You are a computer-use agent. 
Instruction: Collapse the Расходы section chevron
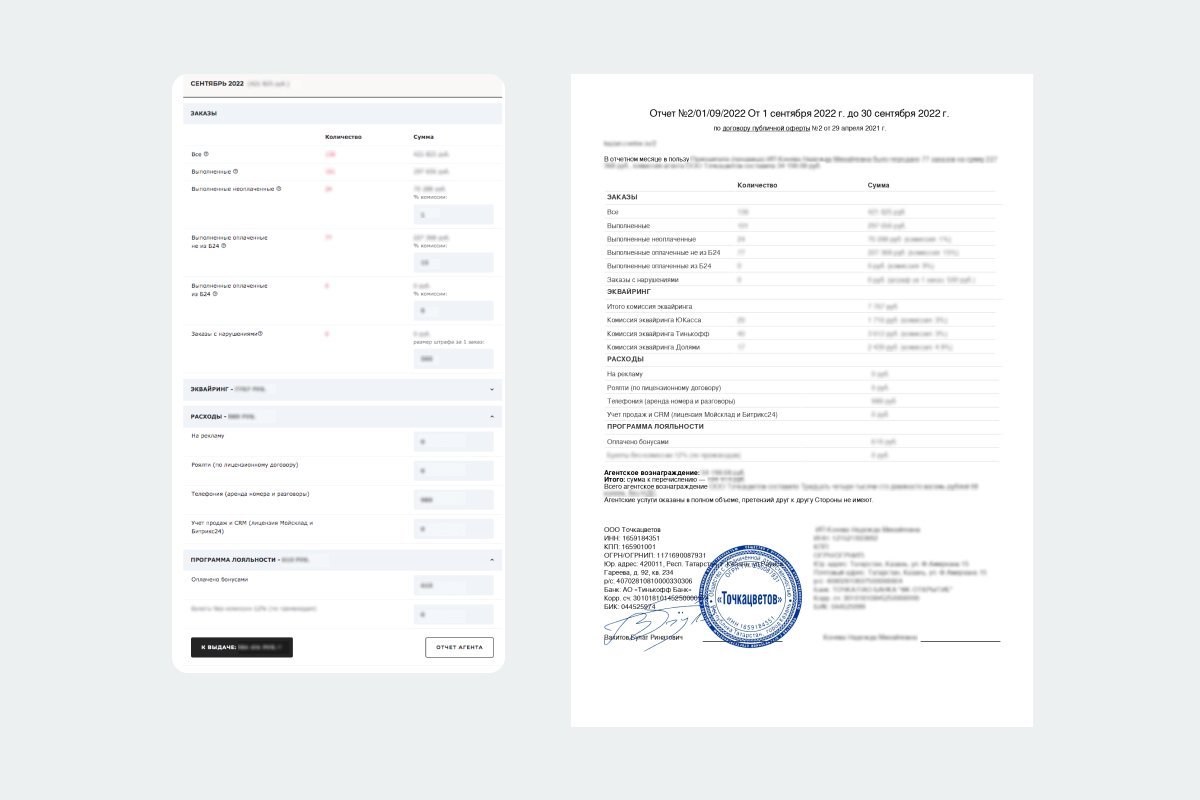491,415
